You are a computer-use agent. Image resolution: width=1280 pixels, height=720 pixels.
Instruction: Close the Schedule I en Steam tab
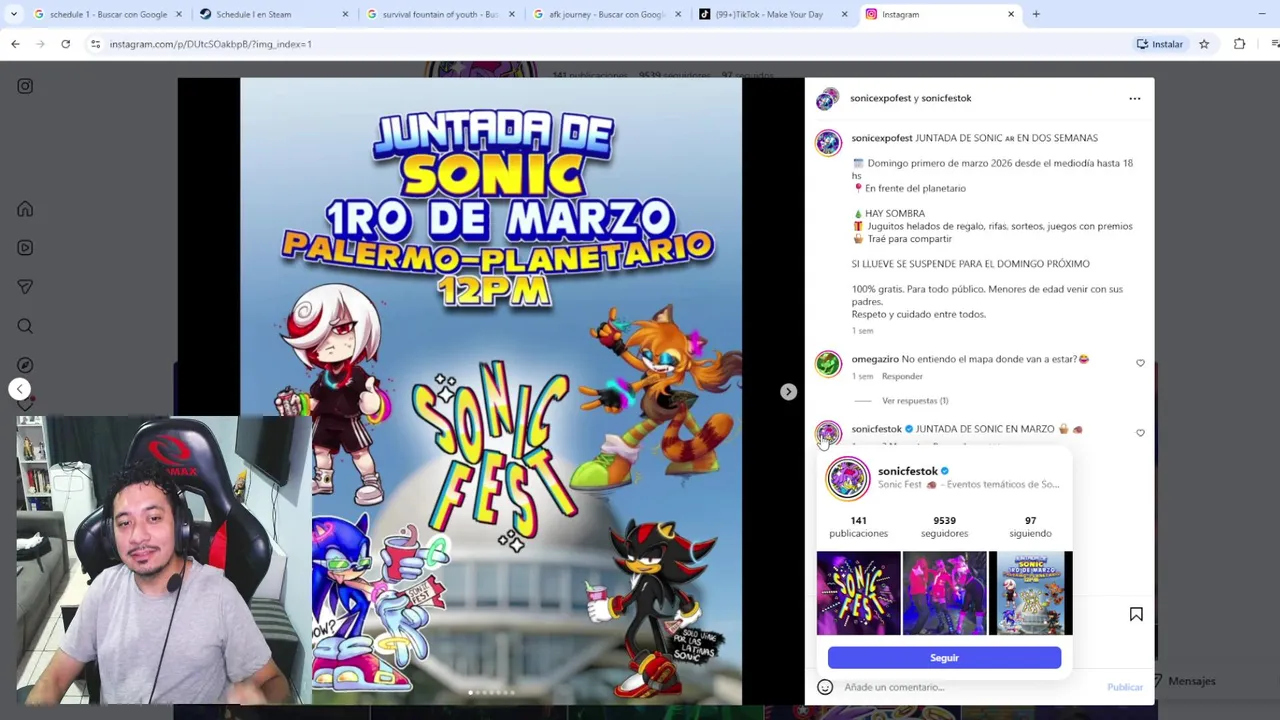(x=345, y=14)
